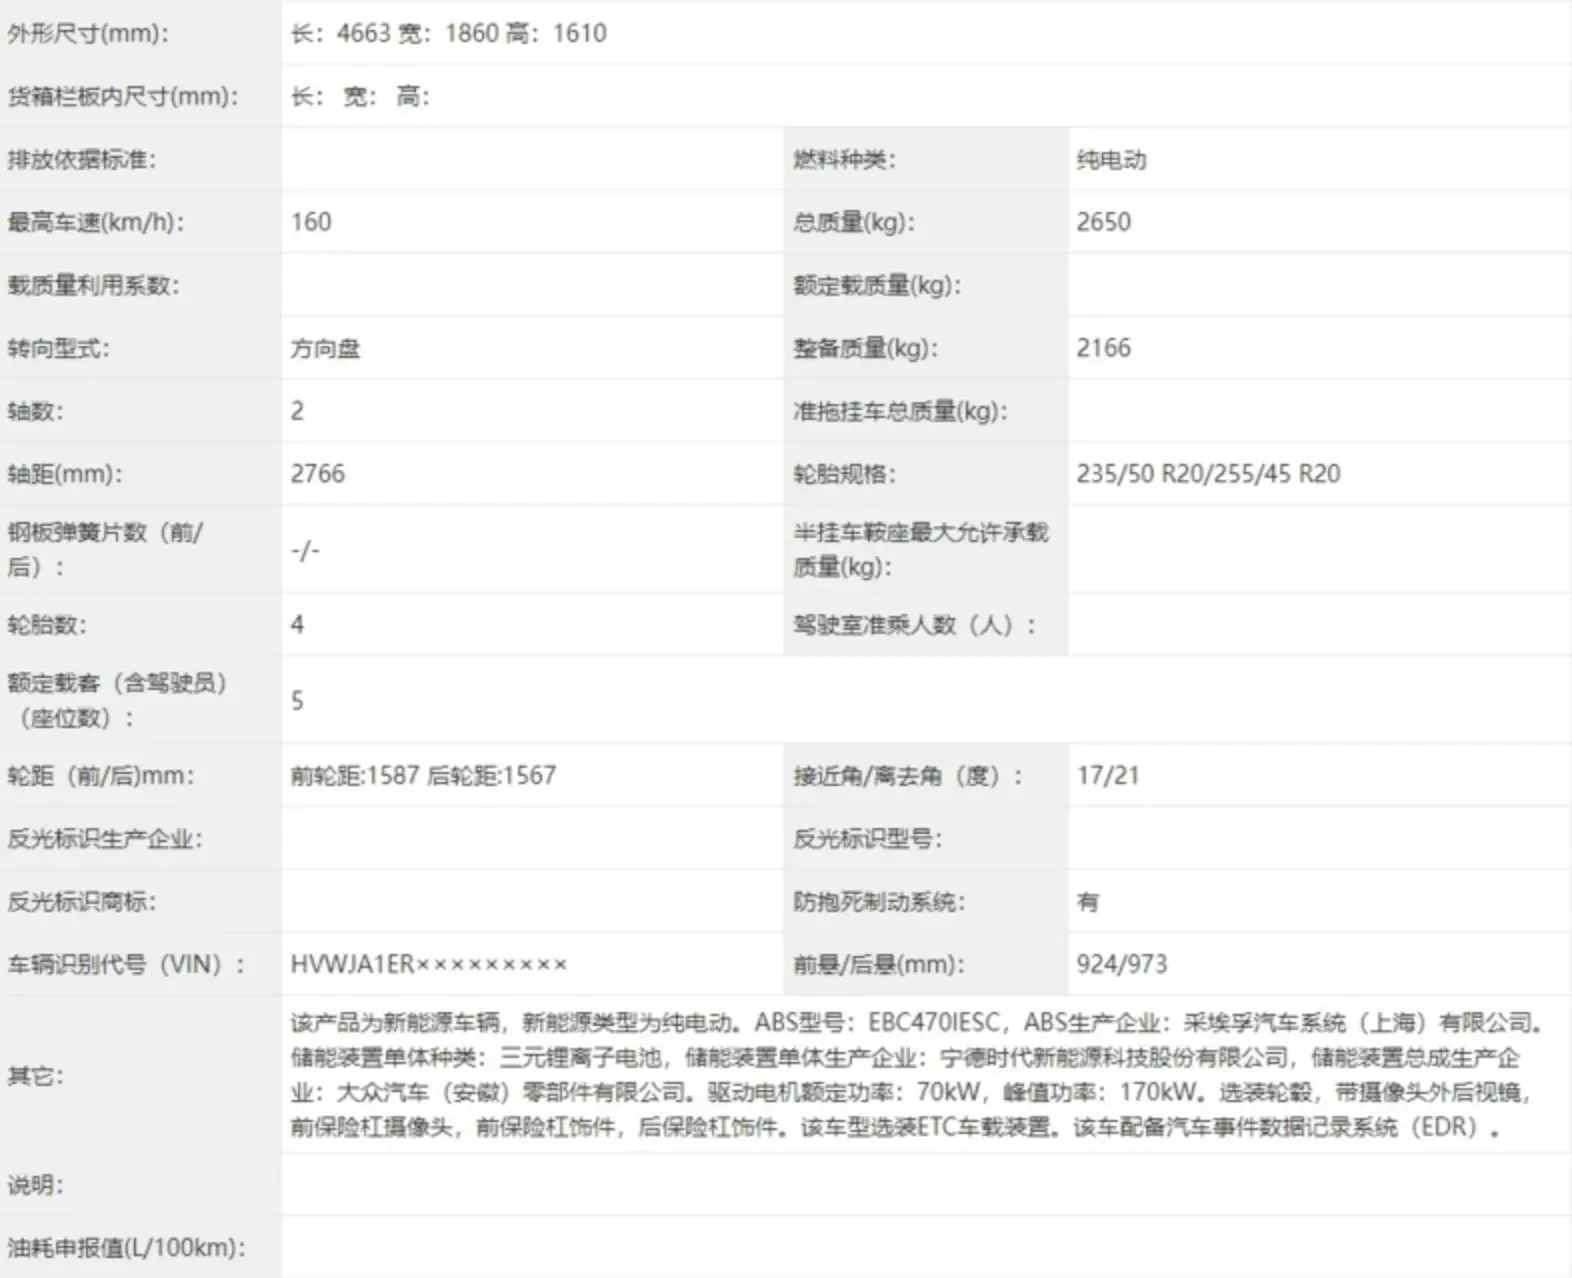The image size is (1572, 1278).
Task: Click the 轮胎数 label
Action: (47, 625)
